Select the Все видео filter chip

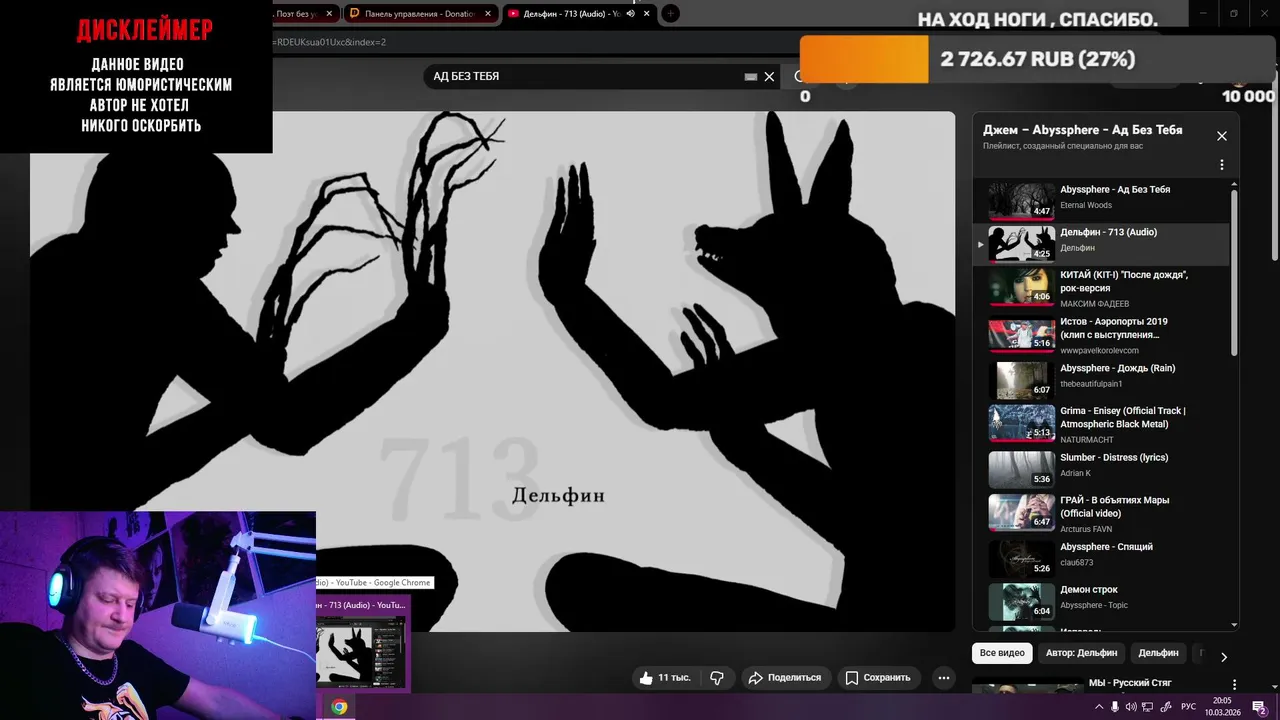(1002, 653)
